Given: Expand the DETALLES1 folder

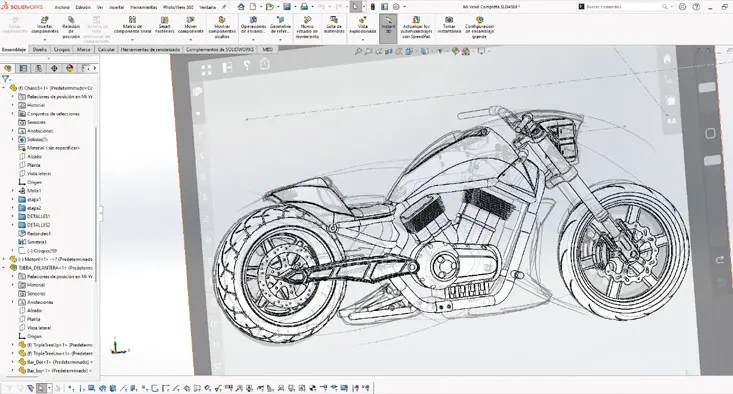Looking at the screenshot, I should (x=13, y=216).
